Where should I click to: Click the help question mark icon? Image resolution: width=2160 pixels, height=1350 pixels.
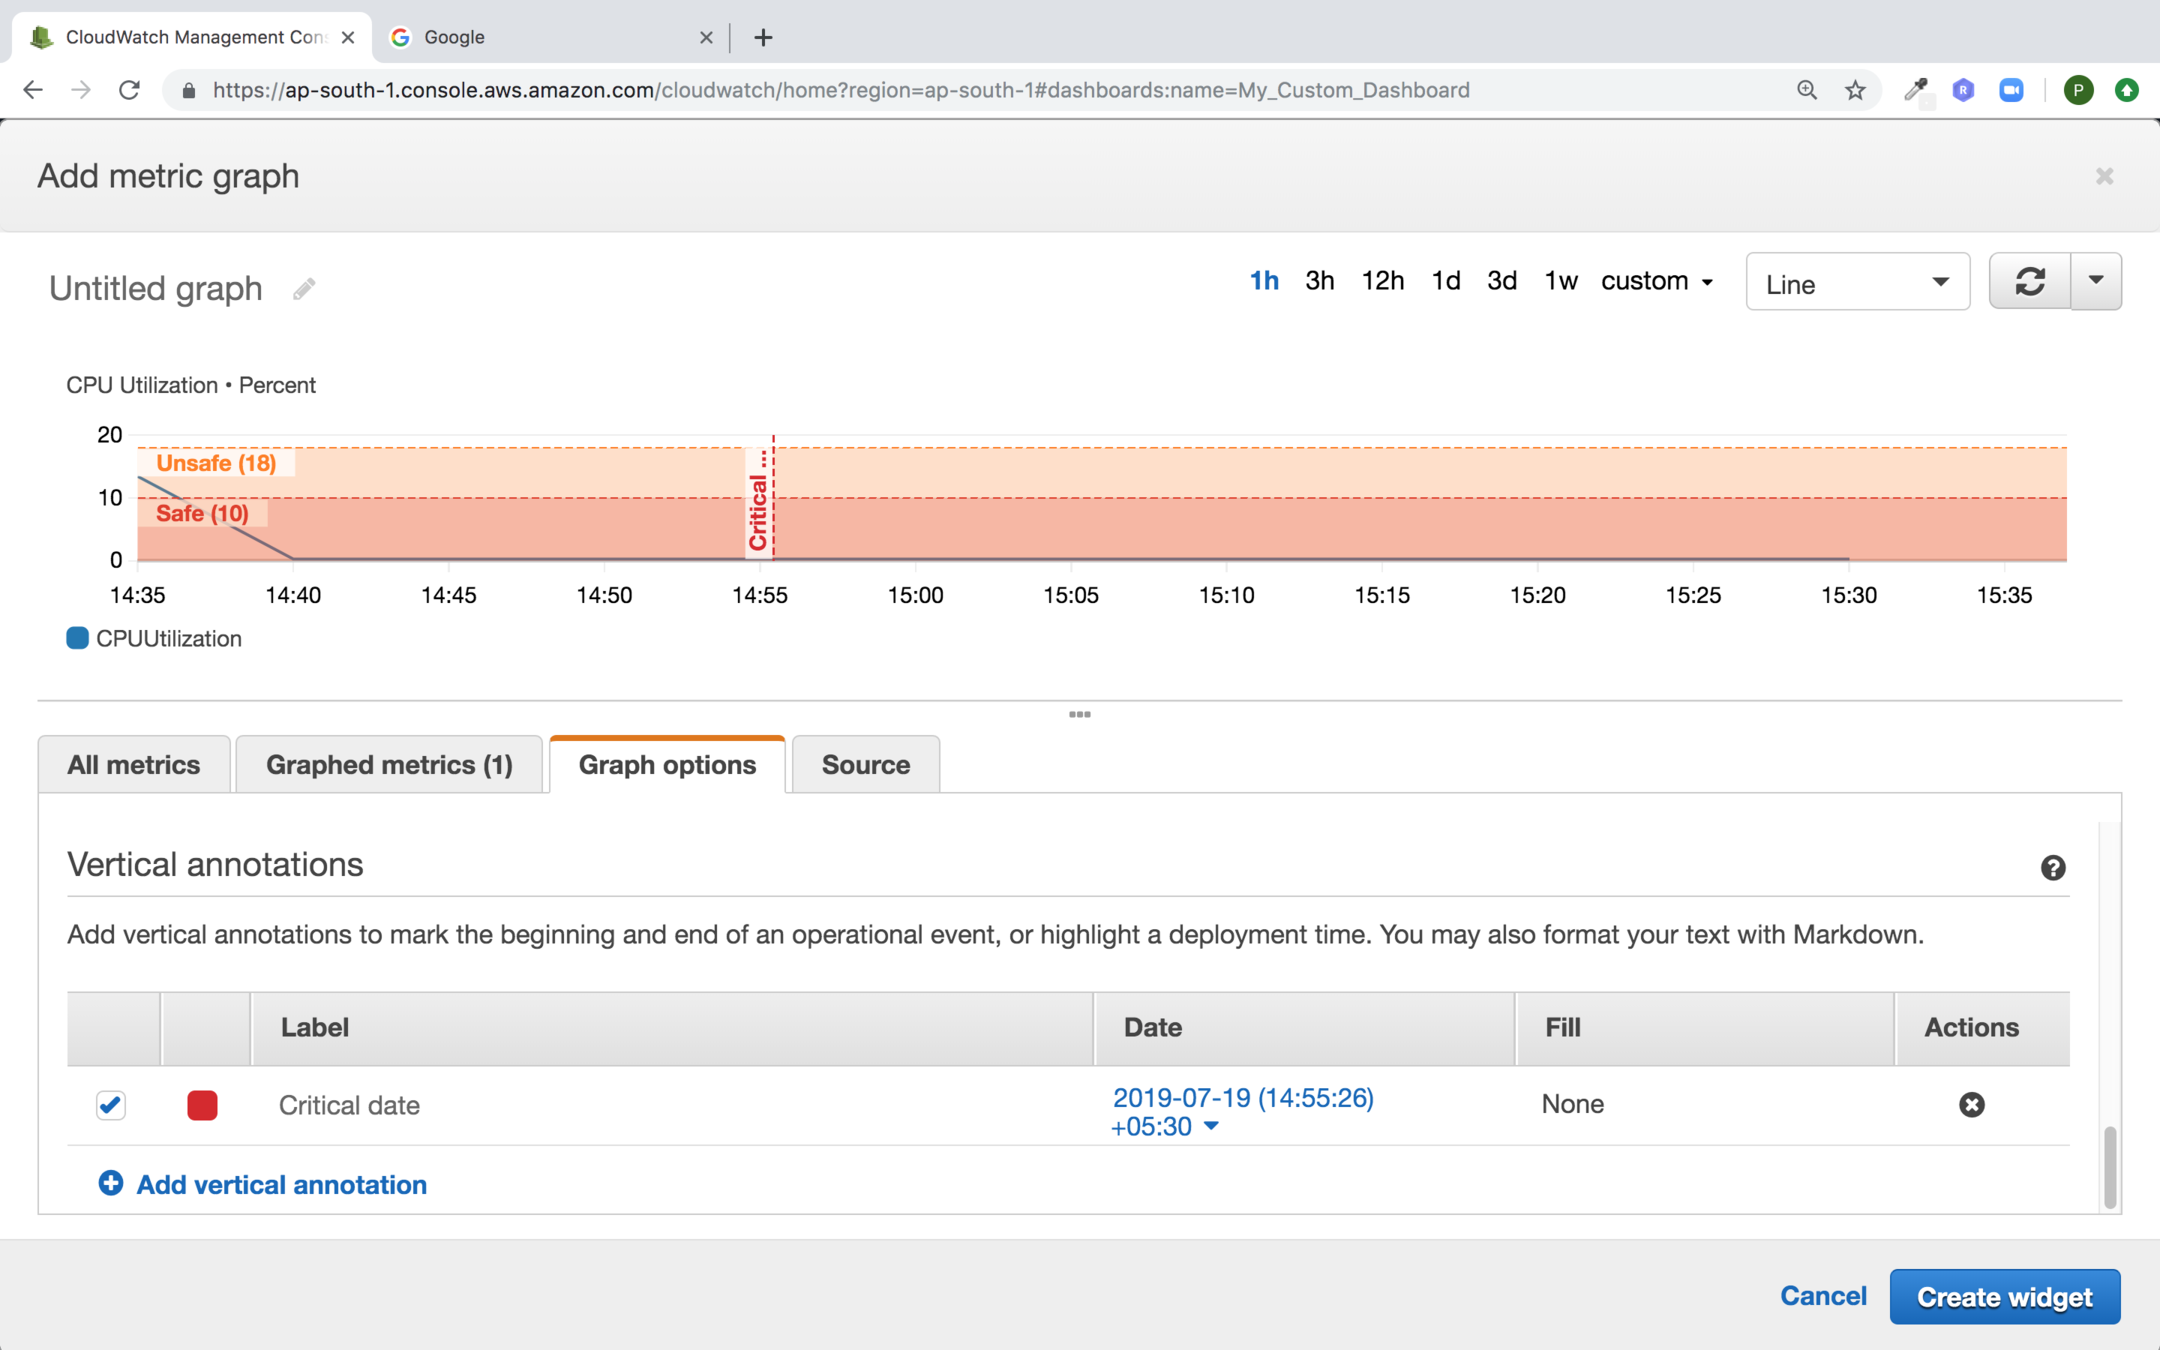(x=2052, y=868)
